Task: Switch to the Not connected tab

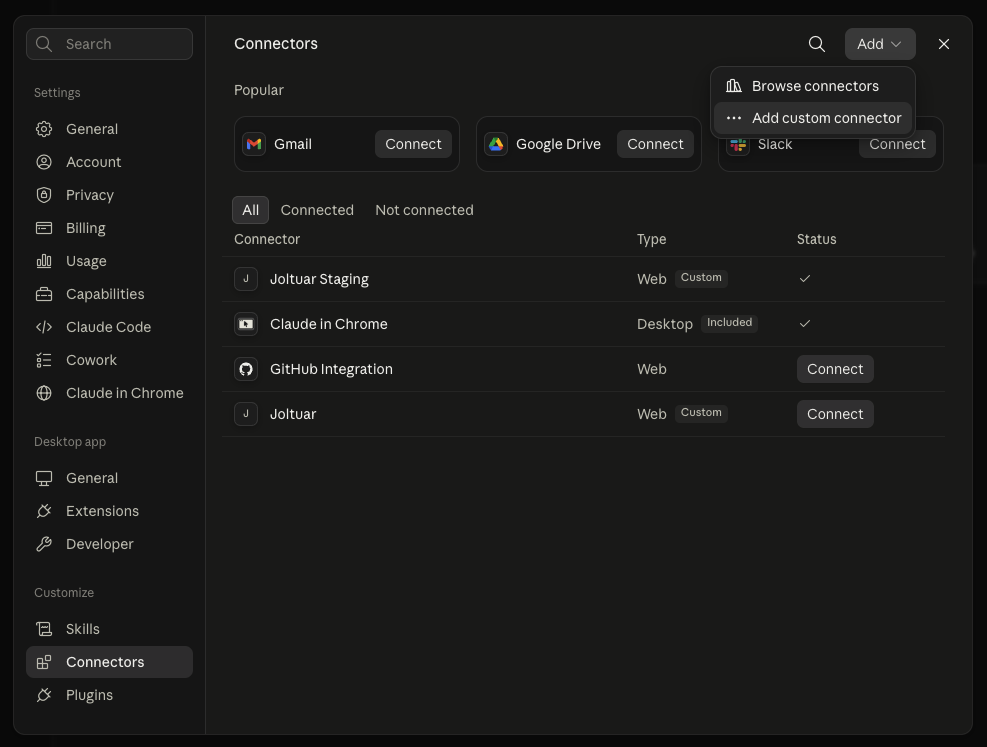Action: tap(424, 210)
